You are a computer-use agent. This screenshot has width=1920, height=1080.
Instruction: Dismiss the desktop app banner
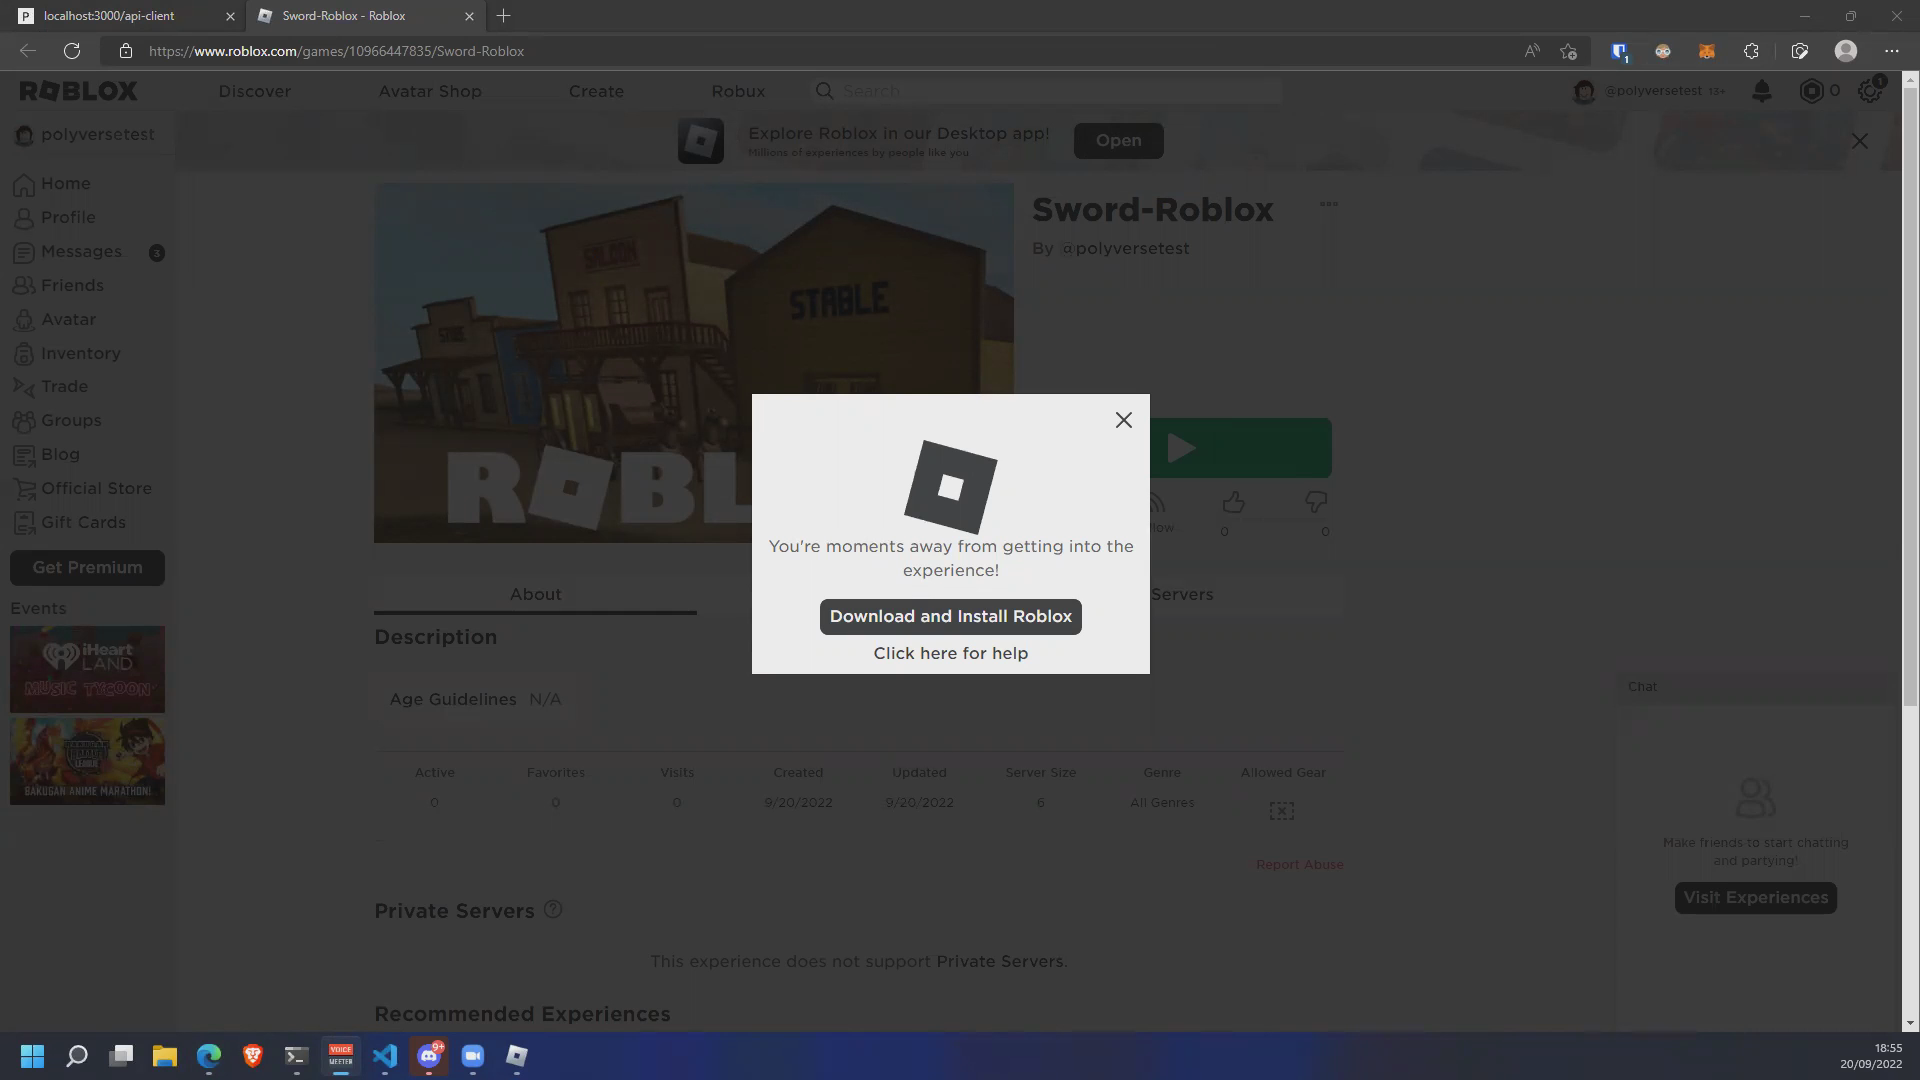[x=1859, y=141]
